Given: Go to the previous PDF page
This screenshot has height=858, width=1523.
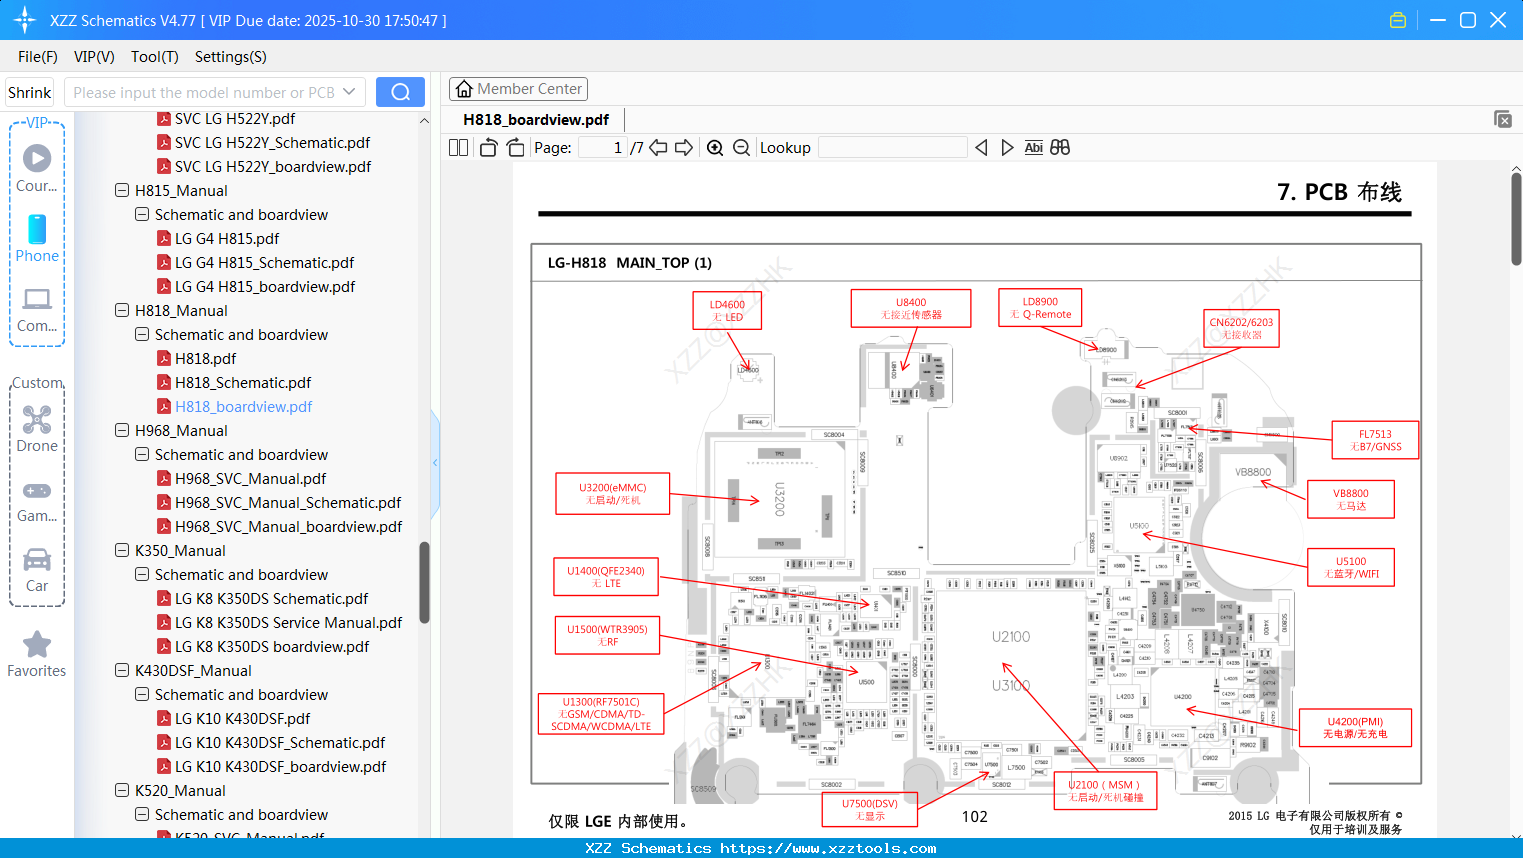Looking at the screenshot, I should coord(658,148).
